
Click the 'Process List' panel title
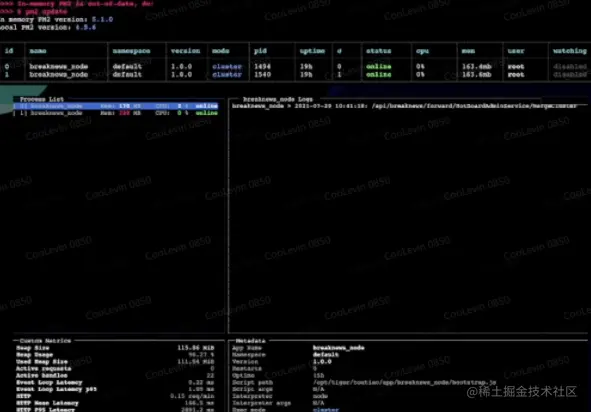point(42,99)
